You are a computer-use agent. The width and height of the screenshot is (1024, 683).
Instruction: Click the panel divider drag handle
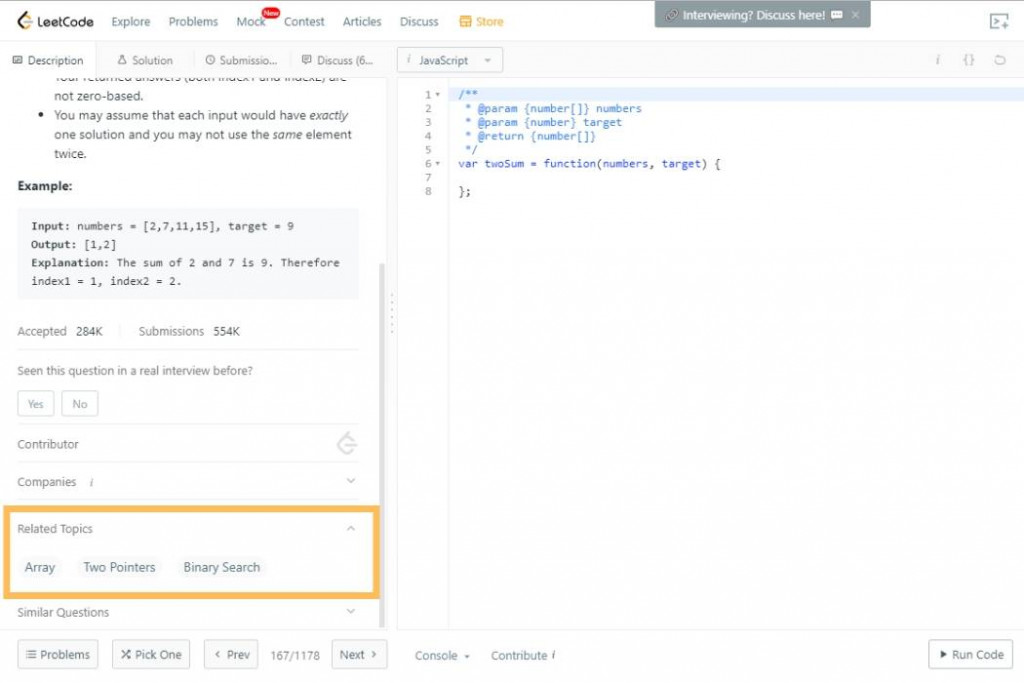click(x=392, y=313)
